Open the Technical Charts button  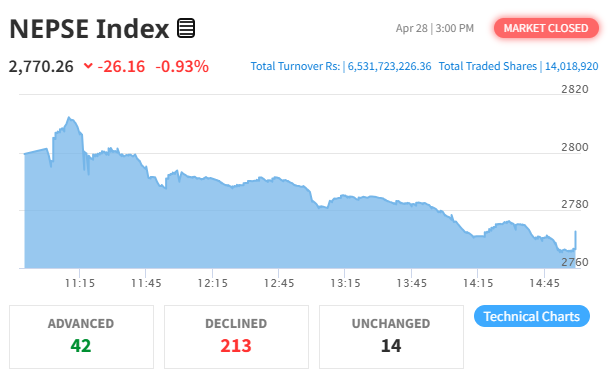pos(532,316)
